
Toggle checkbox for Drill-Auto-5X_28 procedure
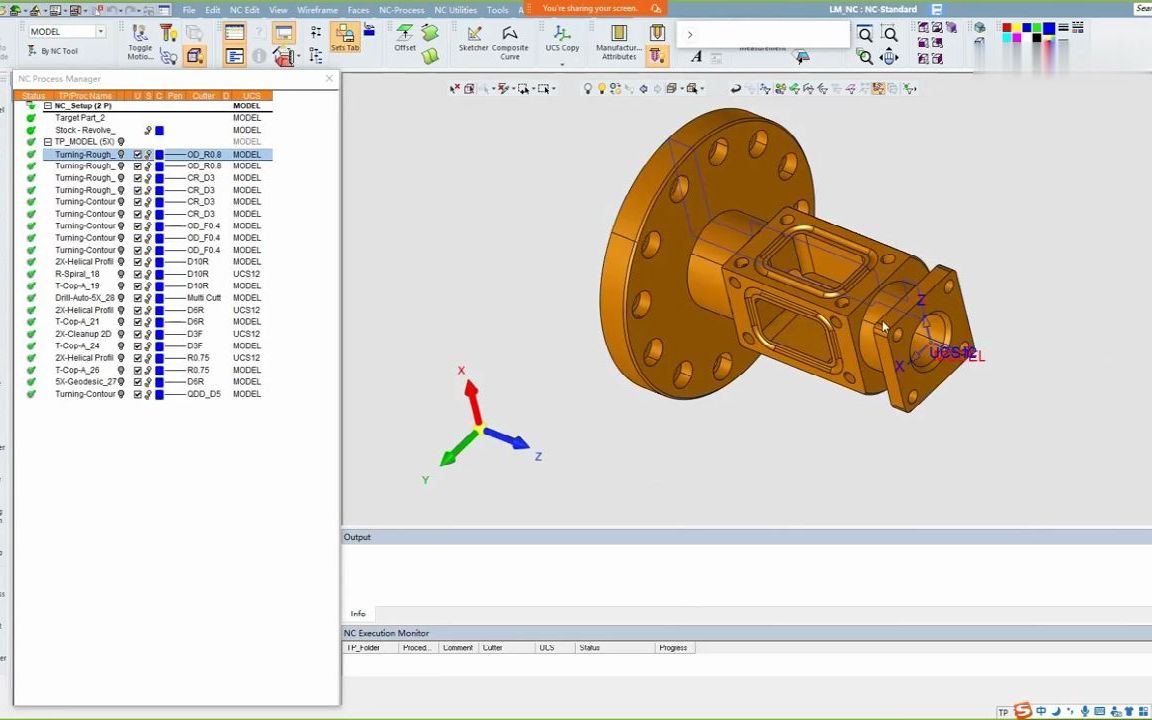[138, 298]
